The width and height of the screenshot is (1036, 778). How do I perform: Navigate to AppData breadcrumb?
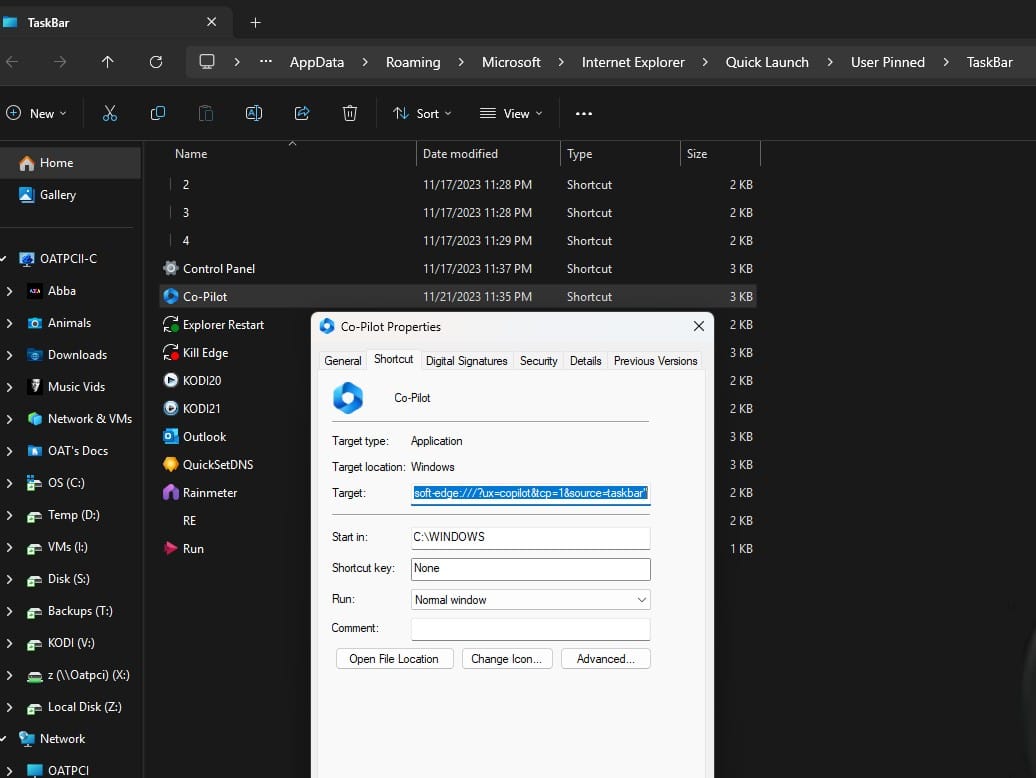[x=316, y=62]
